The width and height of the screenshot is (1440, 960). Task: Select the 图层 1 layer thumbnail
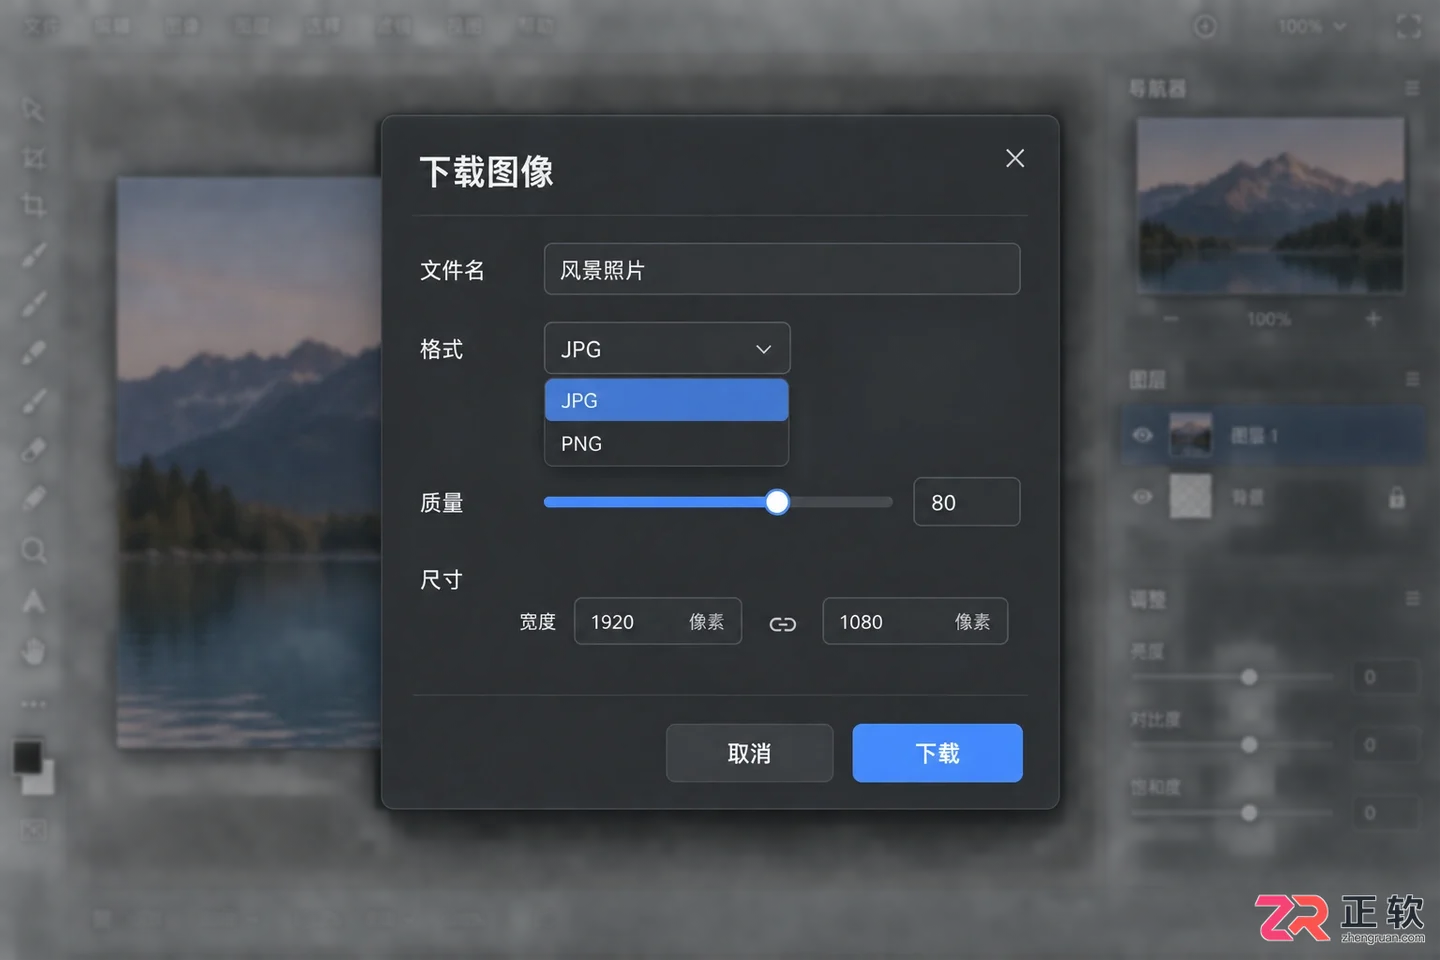point(1191,435)
